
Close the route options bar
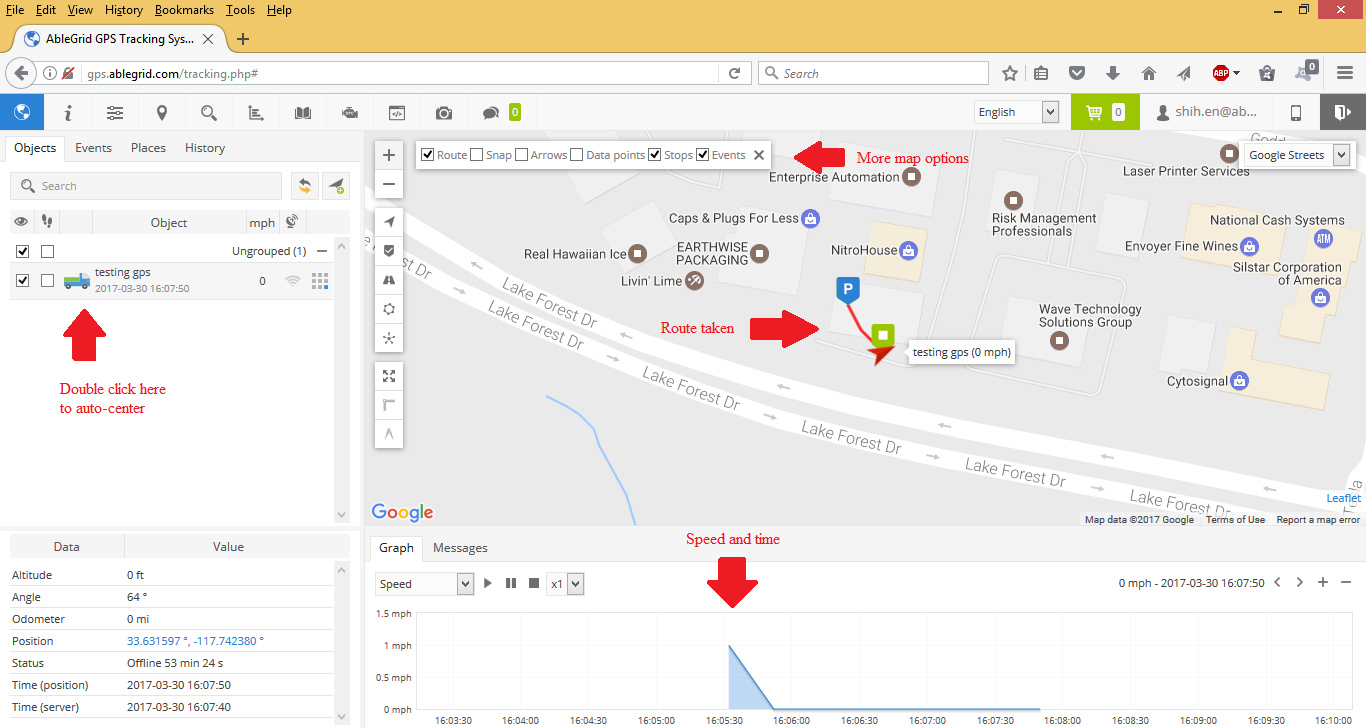point(759,155)
